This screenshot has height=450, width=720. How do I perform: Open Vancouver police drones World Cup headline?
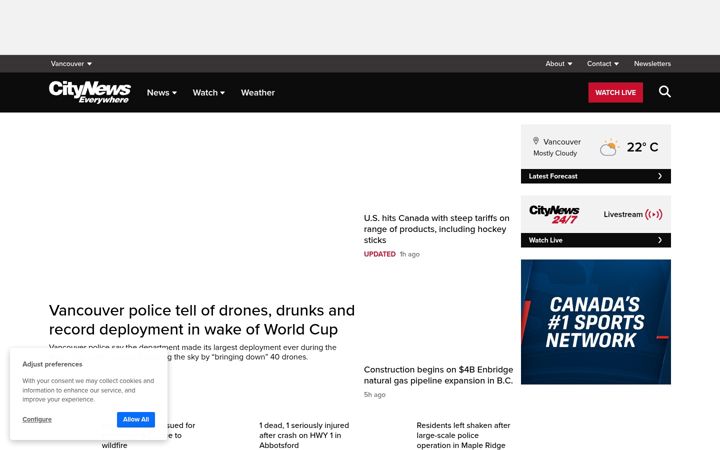click(x=202, y=320)
